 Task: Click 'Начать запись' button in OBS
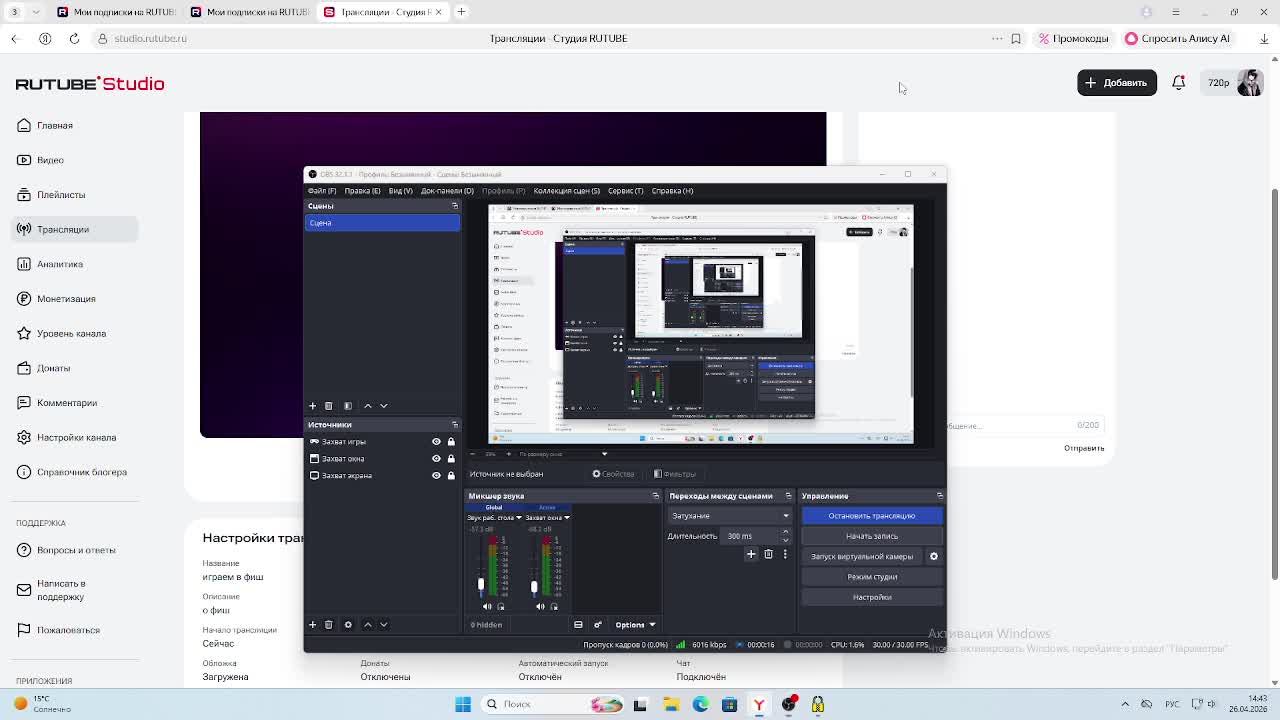click(871, 536)
